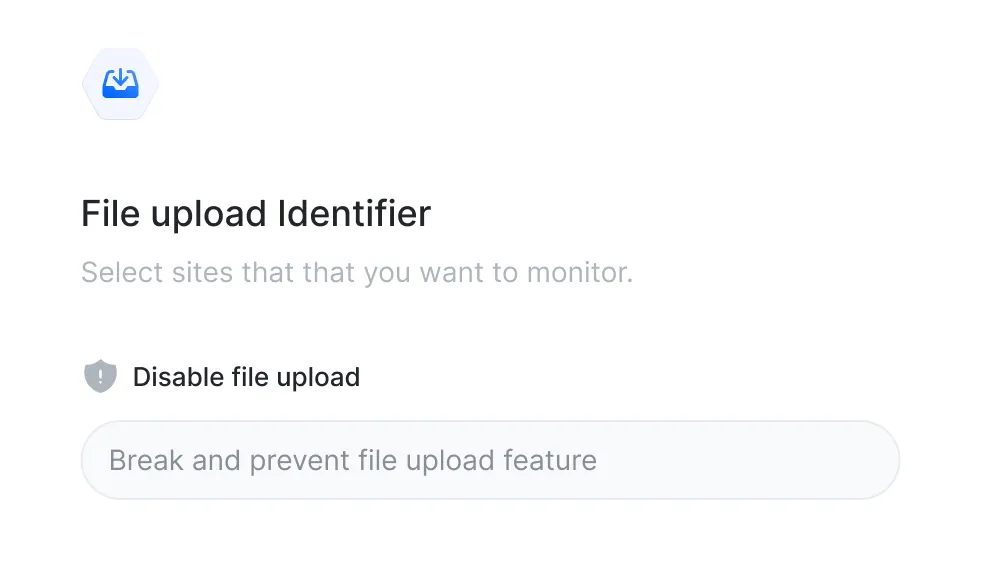Select the hexagon badge at the top
981x580 pixels.
(x=120, y=83)
